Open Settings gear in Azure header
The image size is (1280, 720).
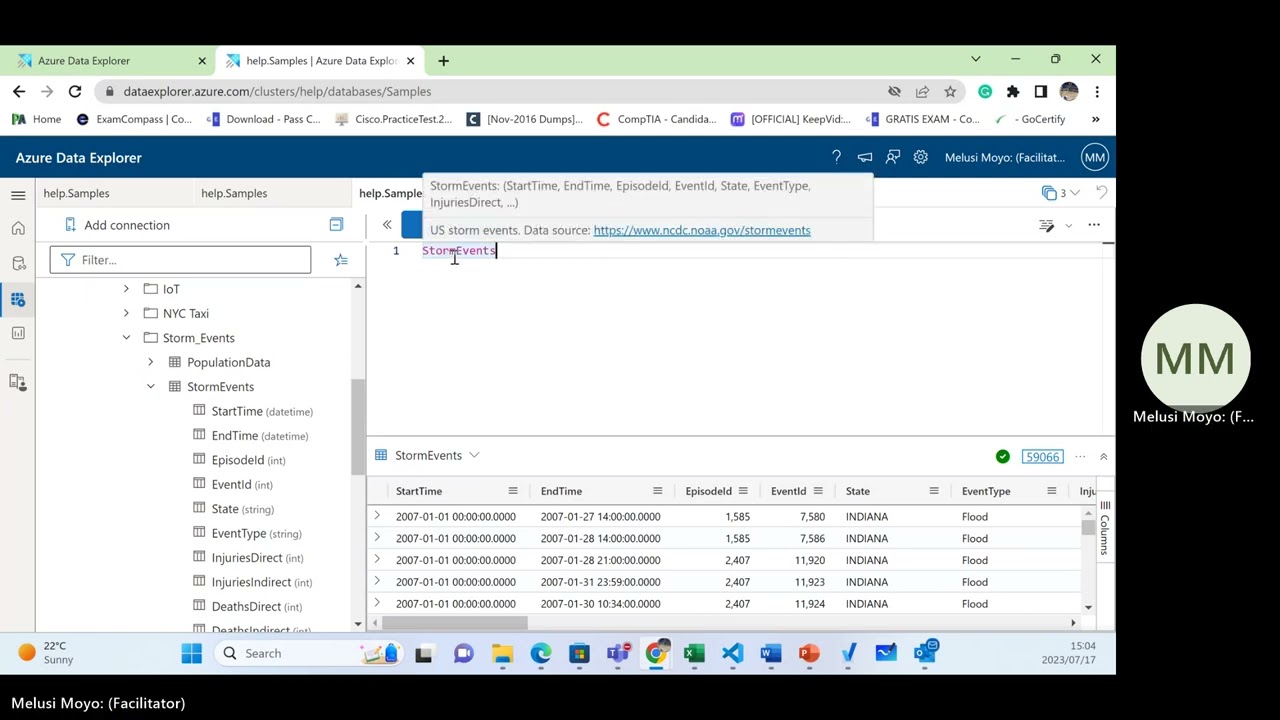coord(921,157)
